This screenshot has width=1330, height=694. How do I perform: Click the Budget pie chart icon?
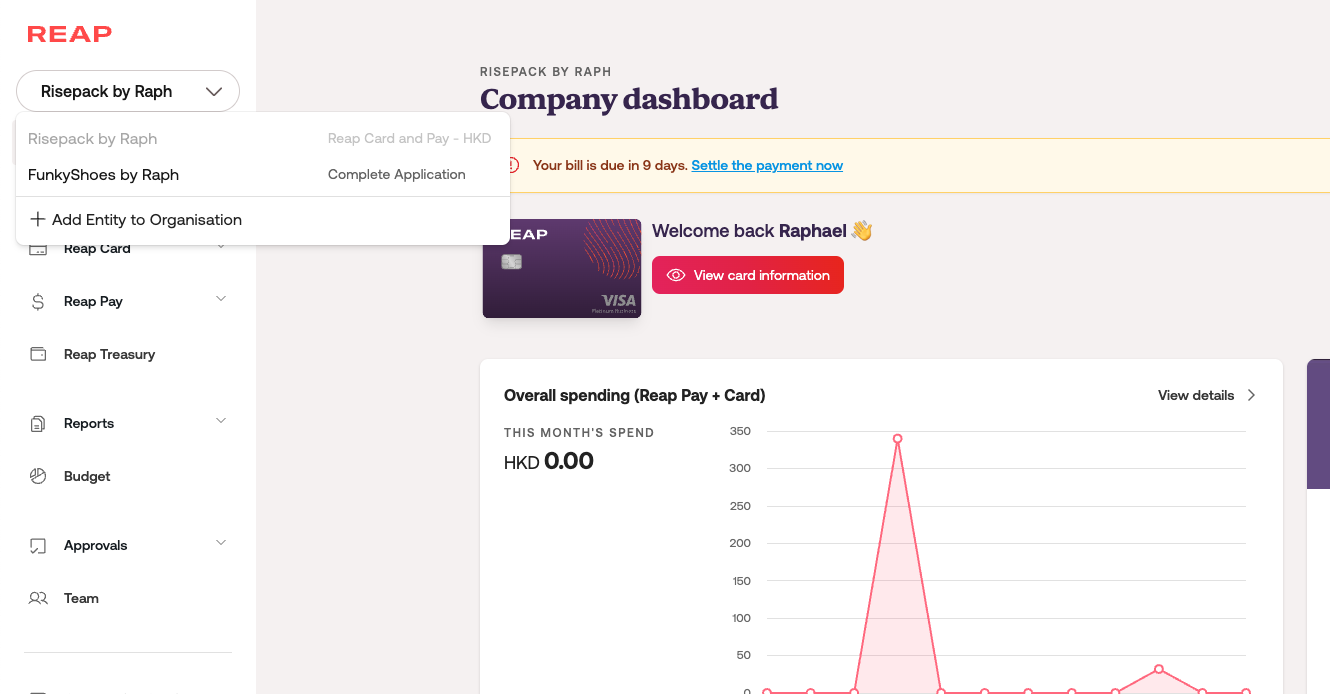click(x=38, y=476)
